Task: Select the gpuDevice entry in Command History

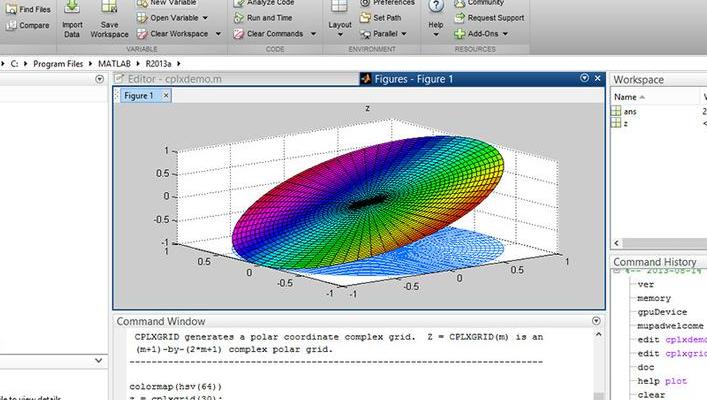Action: 662,312
